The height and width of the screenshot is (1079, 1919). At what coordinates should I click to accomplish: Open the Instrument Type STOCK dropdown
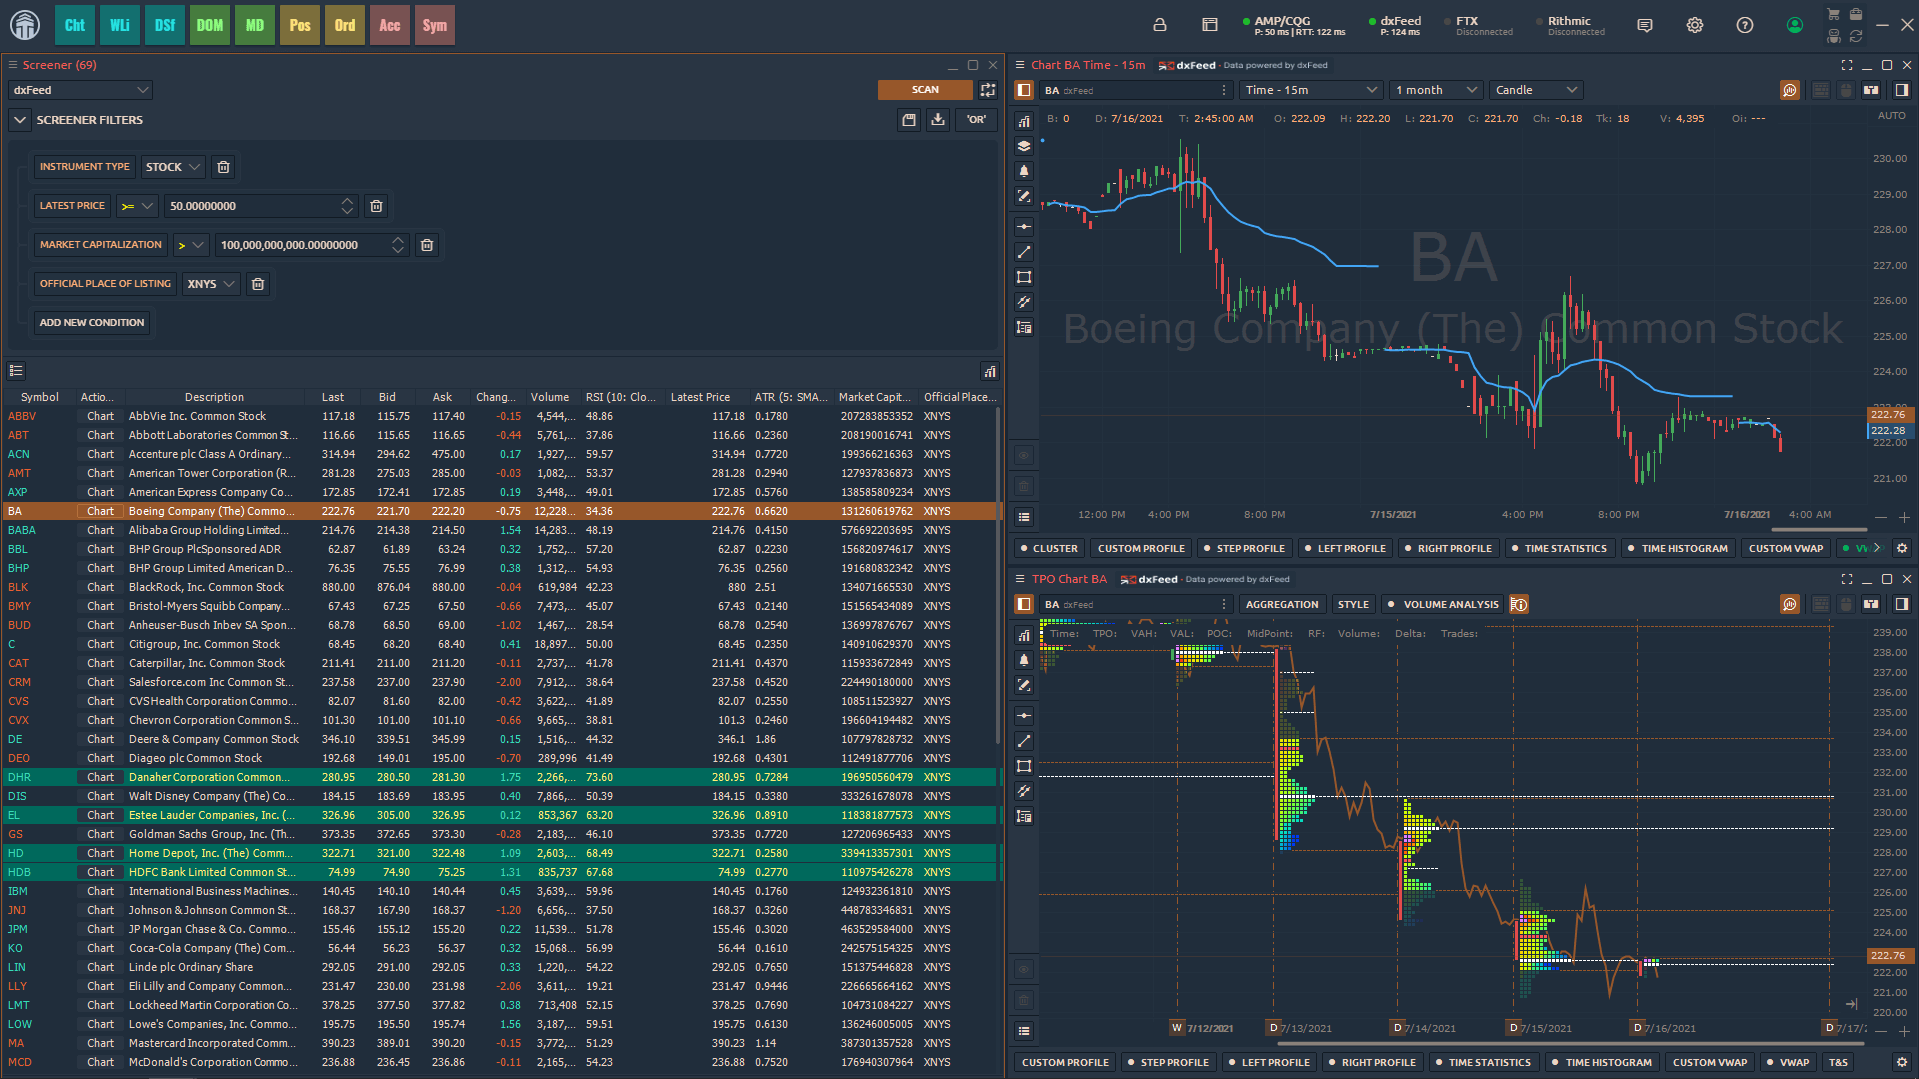pyautogui.click(x=173, y=167)
